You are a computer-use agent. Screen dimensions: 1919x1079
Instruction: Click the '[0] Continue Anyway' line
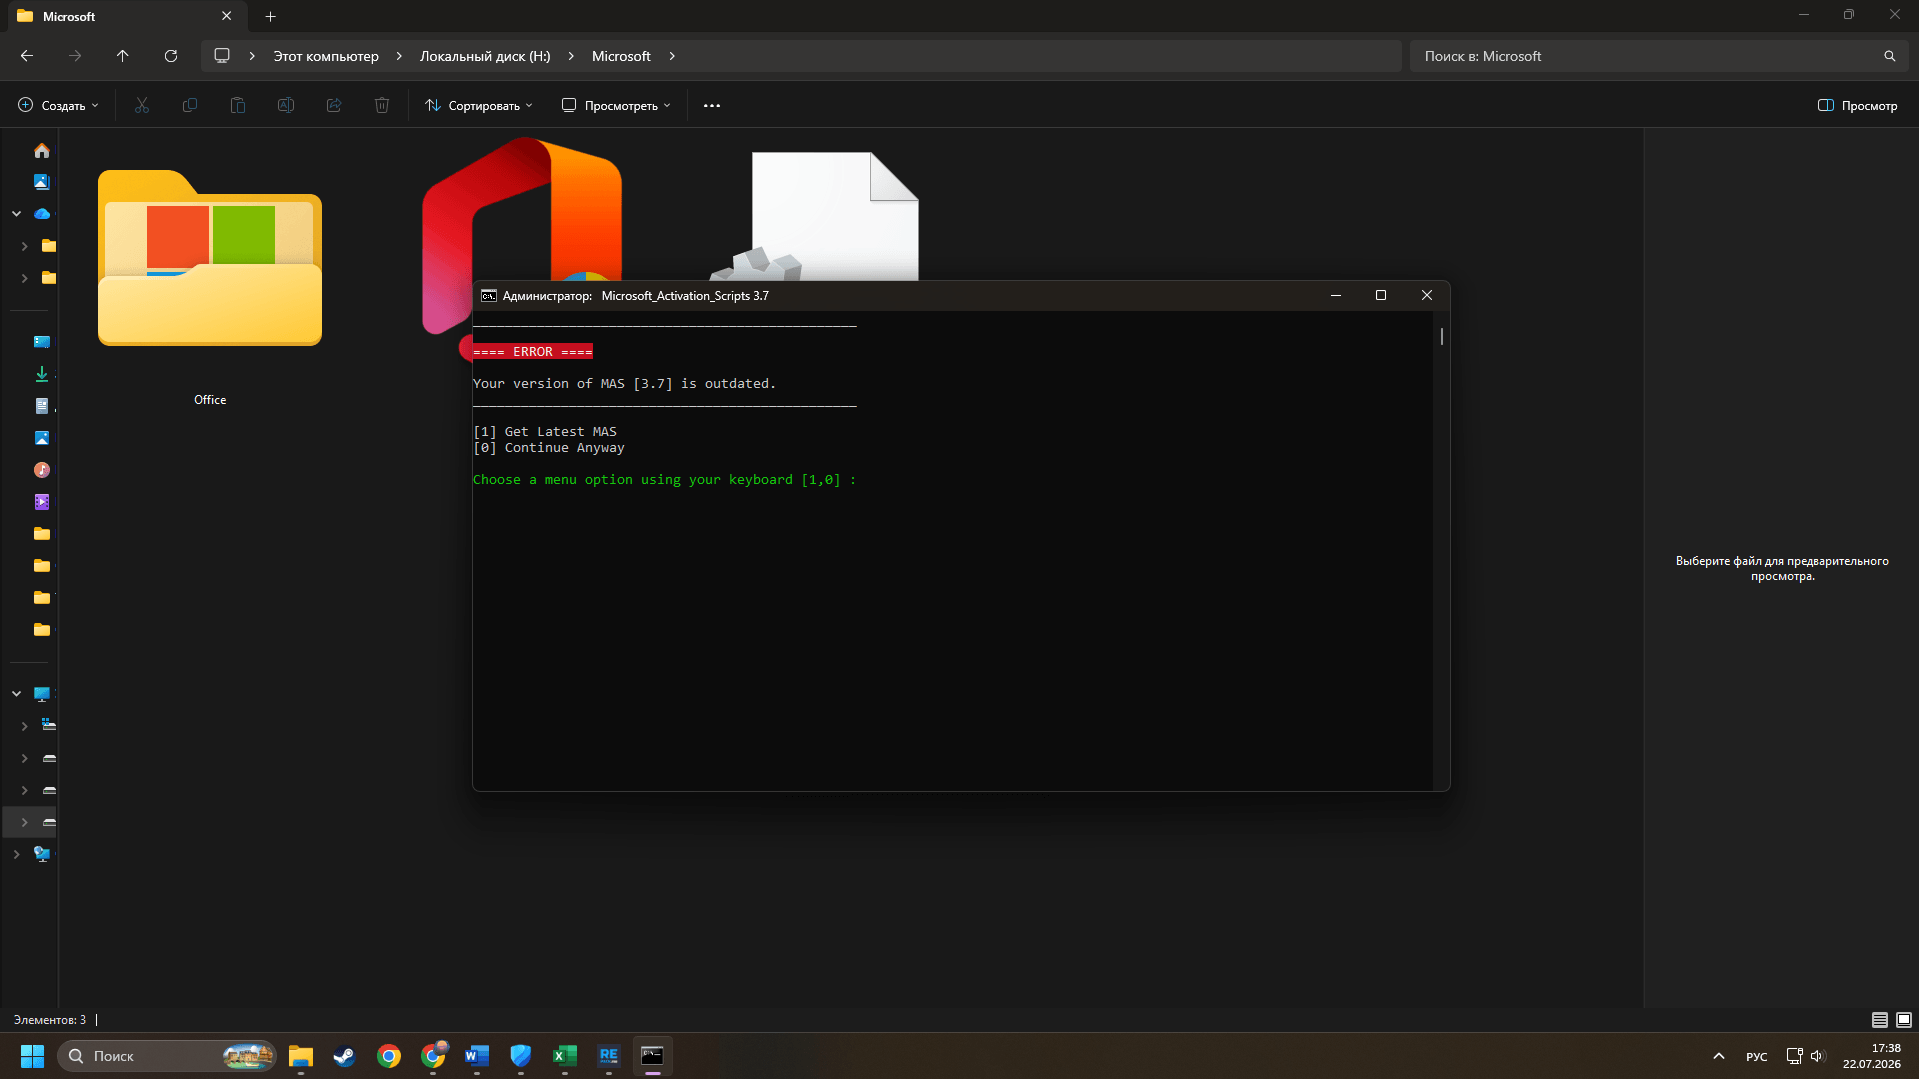coord(549,448)
